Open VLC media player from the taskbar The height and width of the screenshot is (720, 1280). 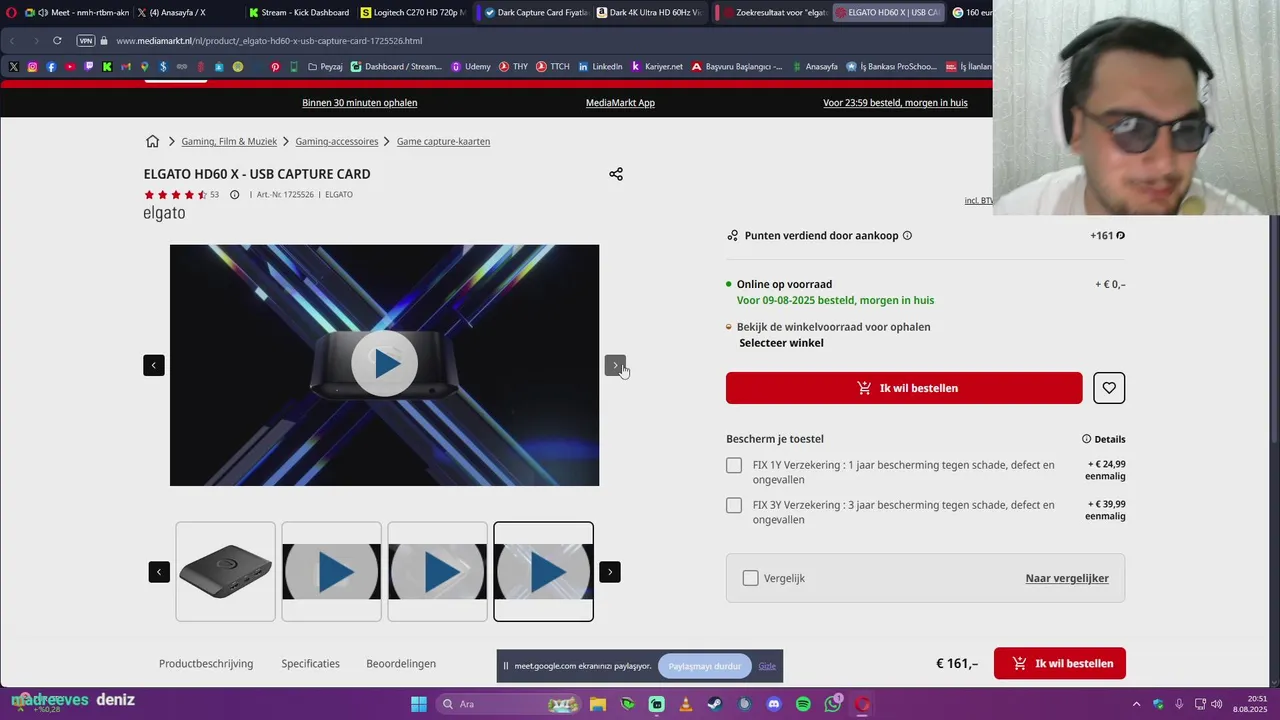(685, 704)
